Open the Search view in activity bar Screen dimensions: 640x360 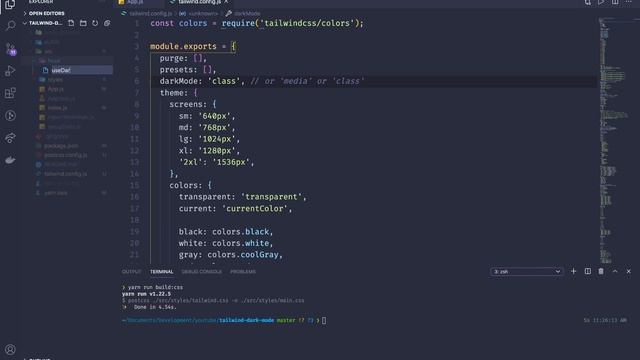click(10, 26)
